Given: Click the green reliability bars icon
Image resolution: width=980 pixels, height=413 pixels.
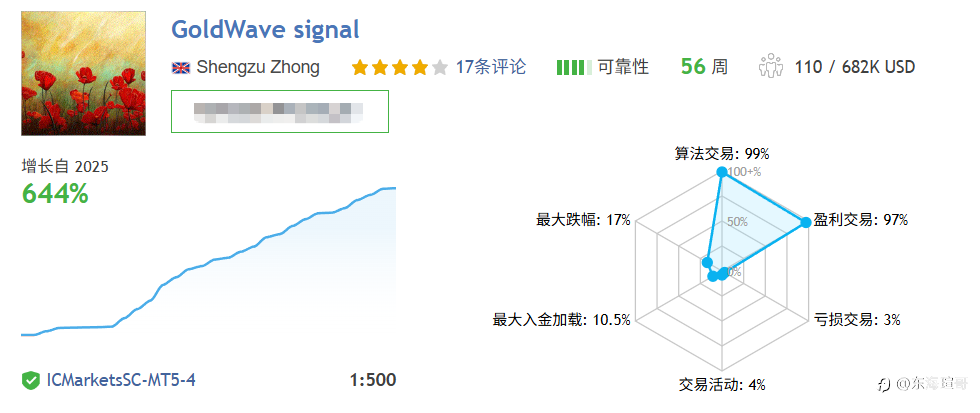Looking at the screenshot, I should [574, 67].
